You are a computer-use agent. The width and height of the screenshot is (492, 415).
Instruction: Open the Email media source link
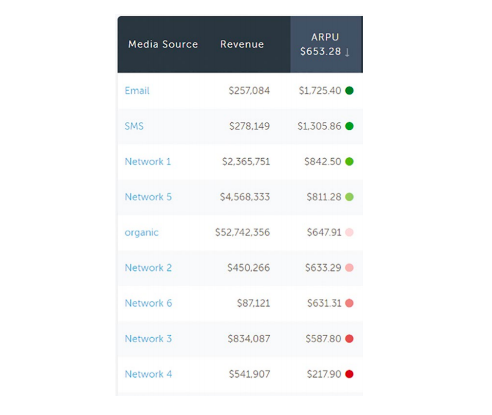(137, 91)
